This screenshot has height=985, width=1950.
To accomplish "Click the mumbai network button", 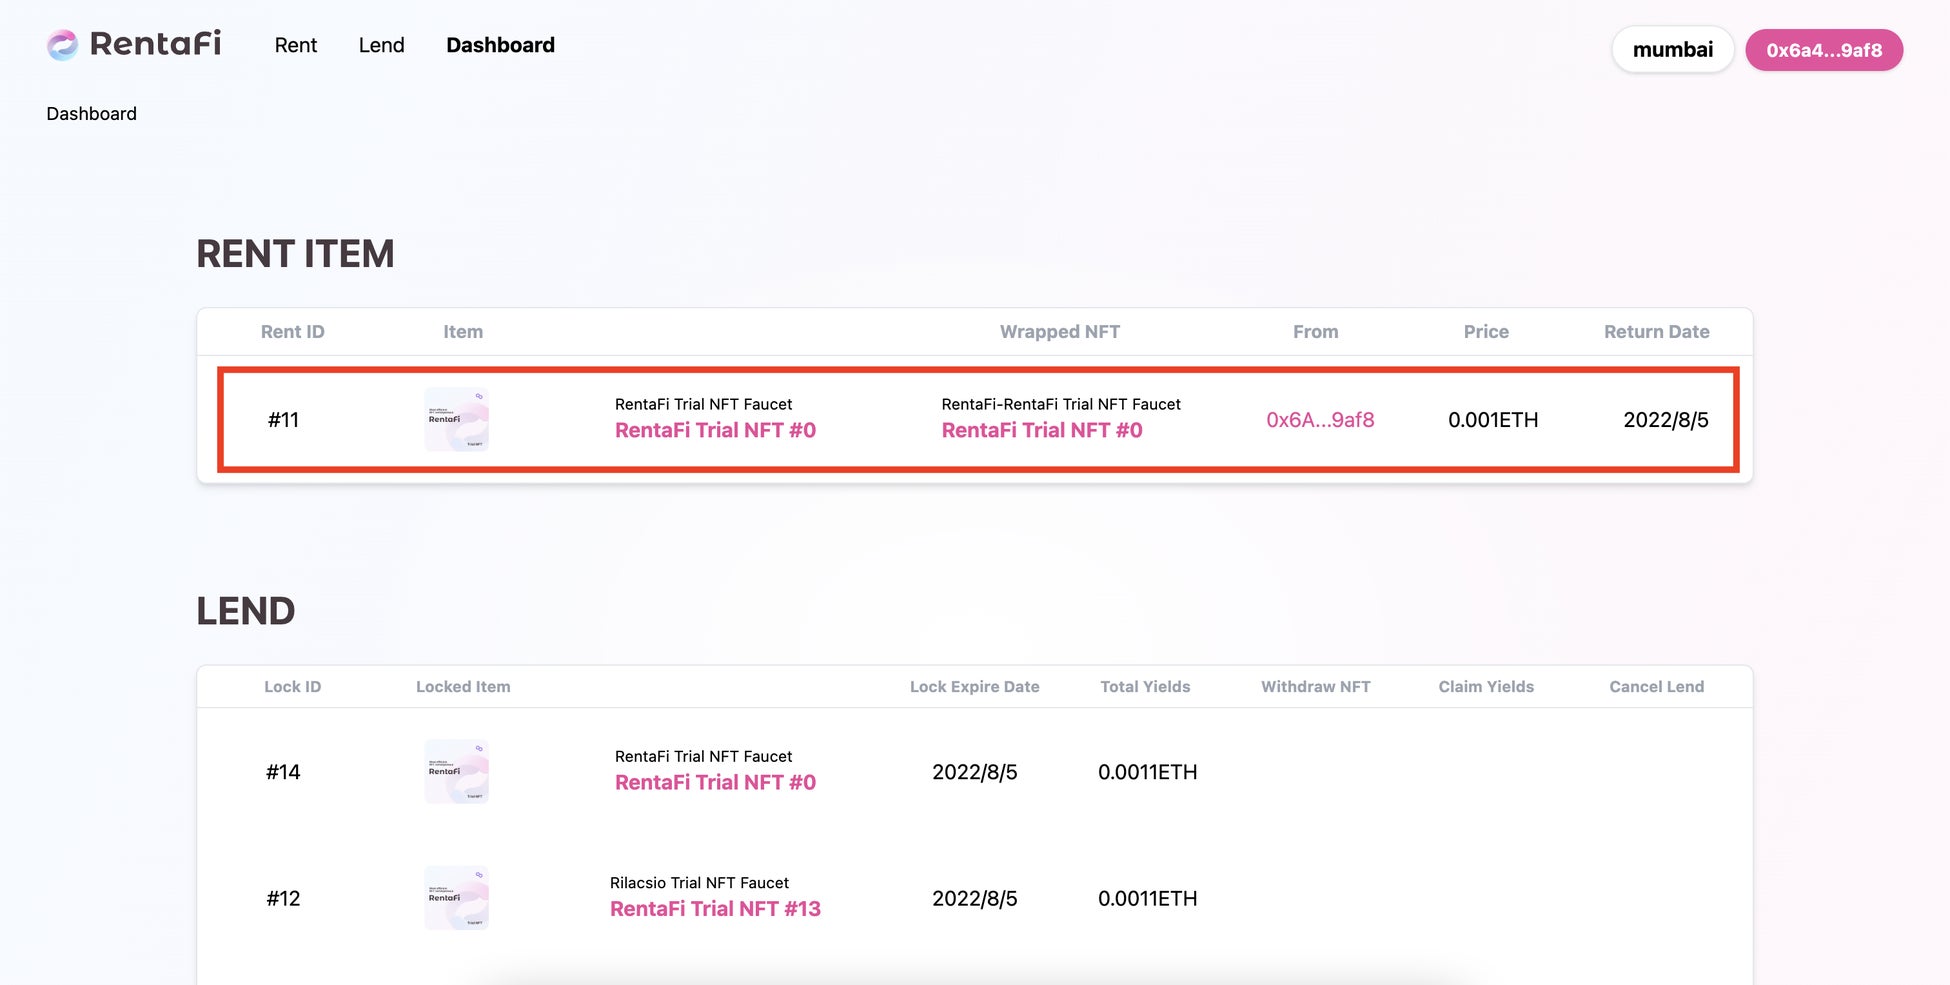I will 1672,50.
